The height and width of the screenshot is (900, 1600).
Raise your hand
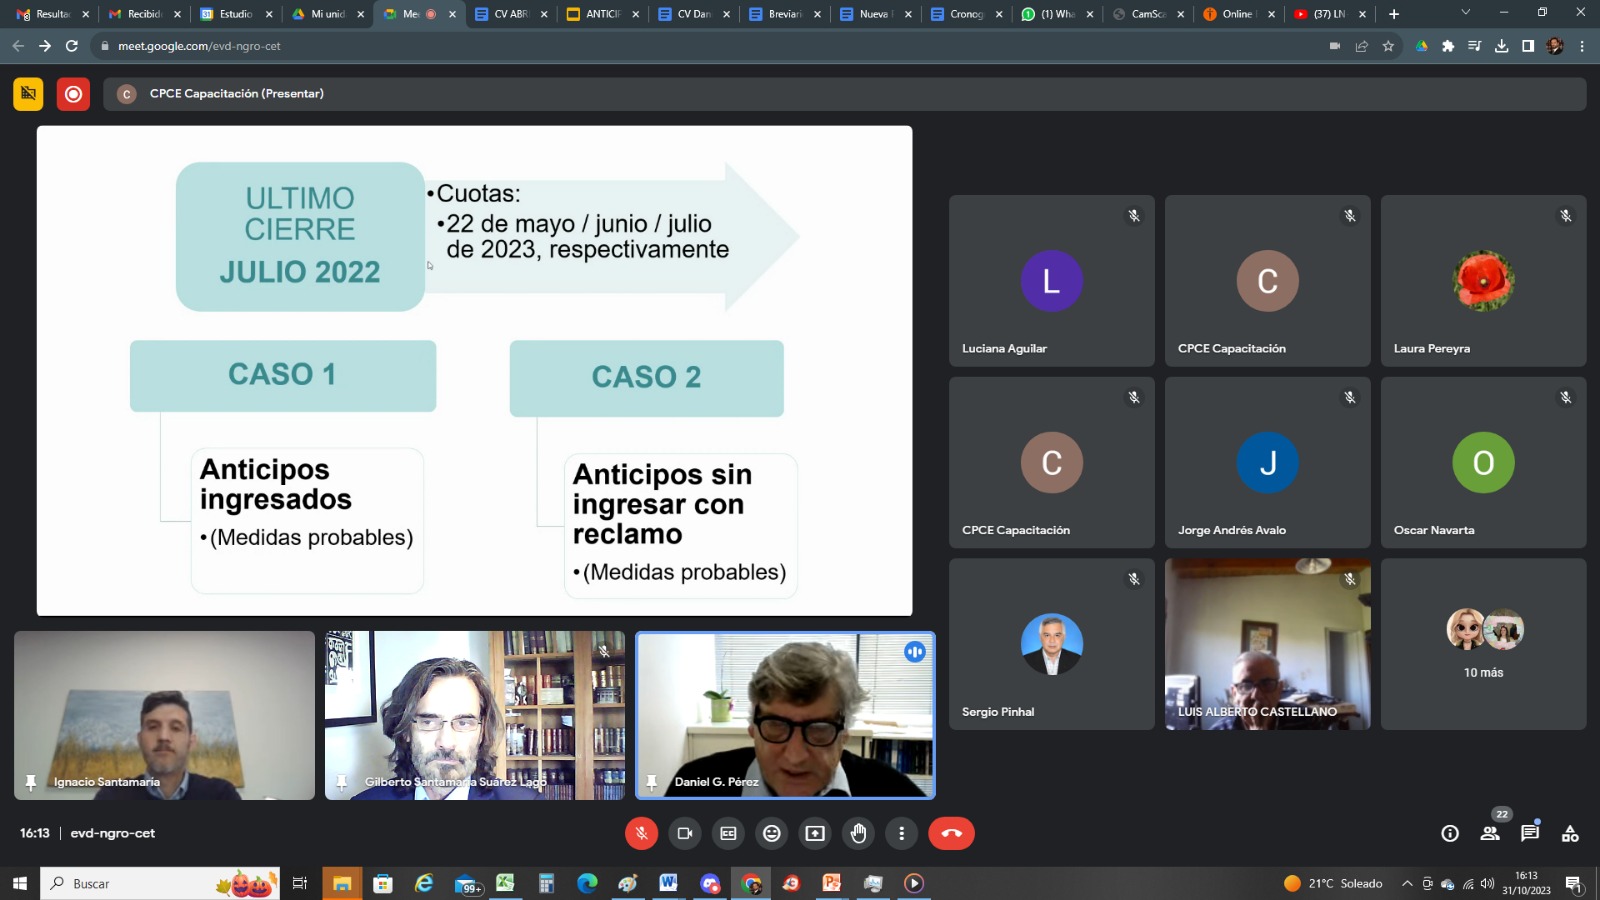coord(859,833)
